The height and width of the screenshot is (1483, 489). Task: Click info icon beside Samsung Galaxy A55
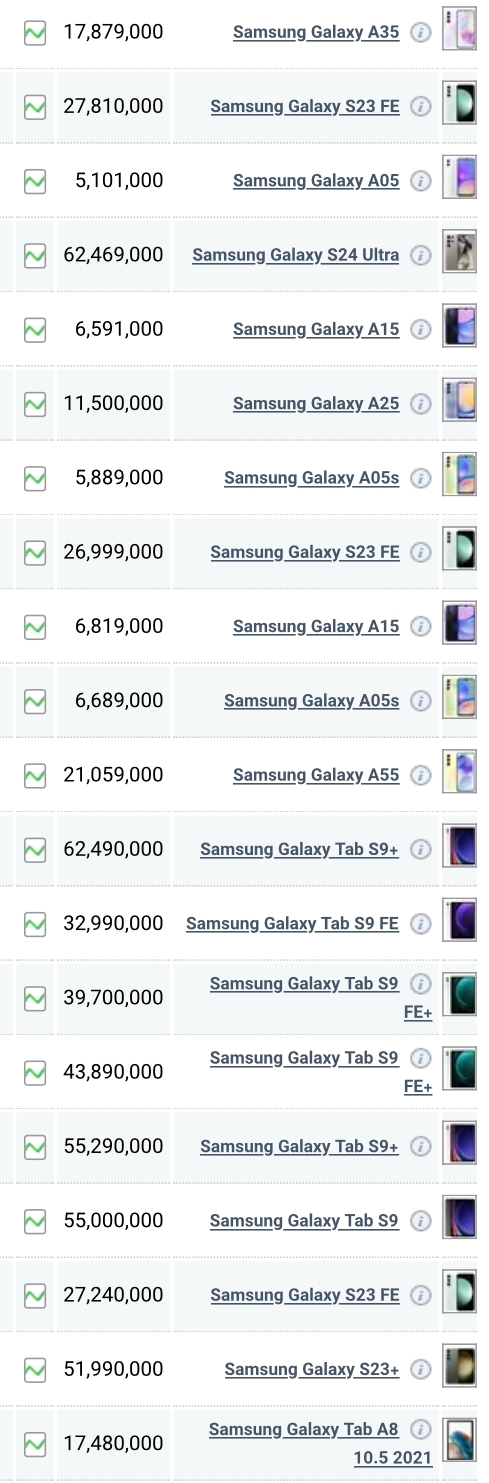(x=422, y=775)
